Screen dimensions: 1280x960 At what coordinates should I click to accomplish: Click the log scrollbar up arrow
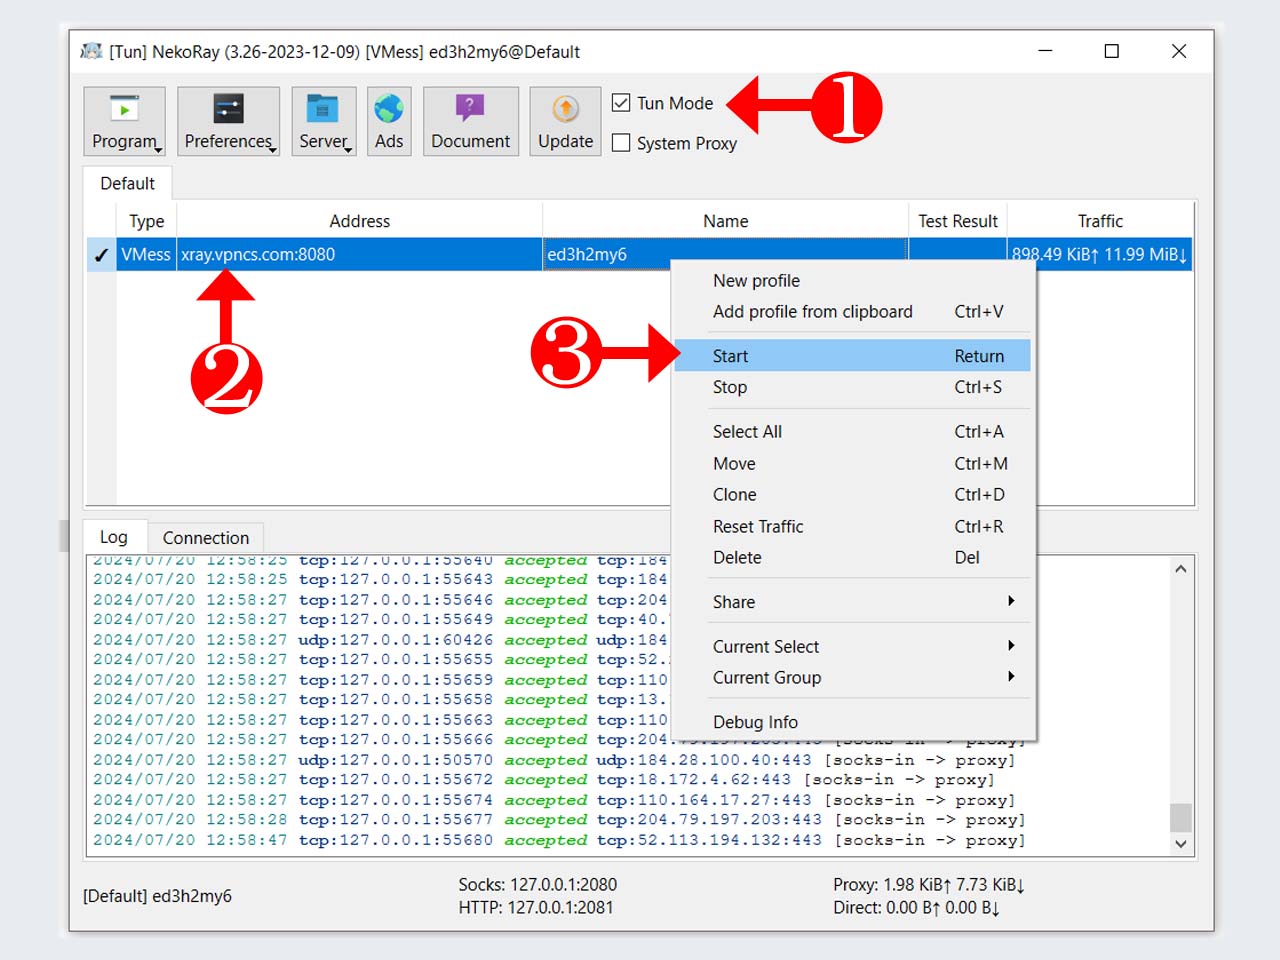(x=1181, y=569)
